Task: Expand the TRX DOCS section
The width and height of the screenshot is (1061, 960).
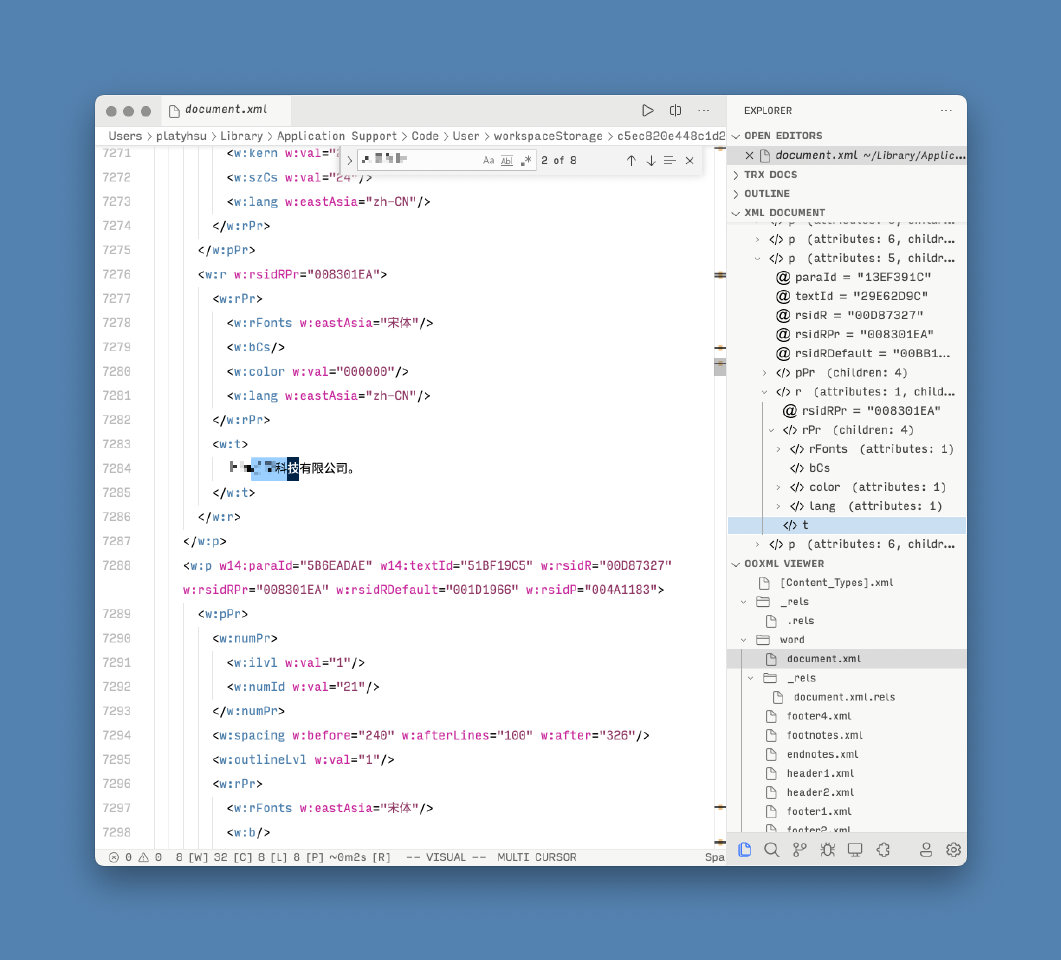Action: click(770, 174)
